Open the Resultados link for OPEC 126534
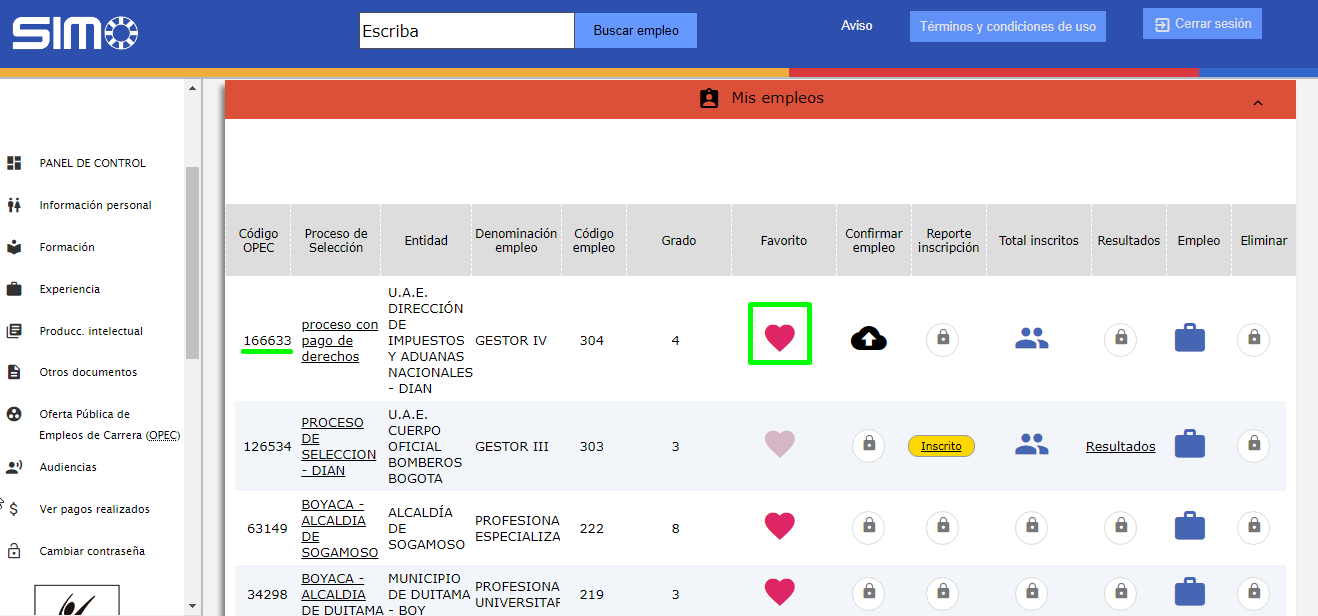 1120,447
